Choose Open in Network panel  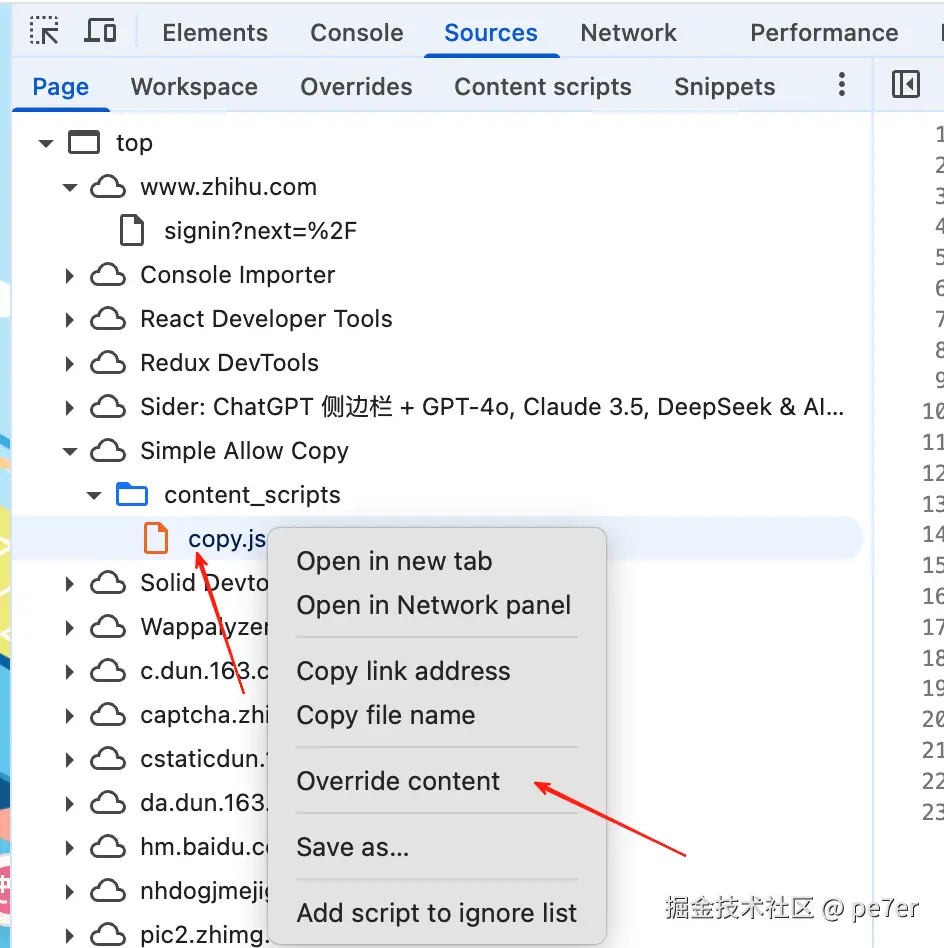point(434,605)
